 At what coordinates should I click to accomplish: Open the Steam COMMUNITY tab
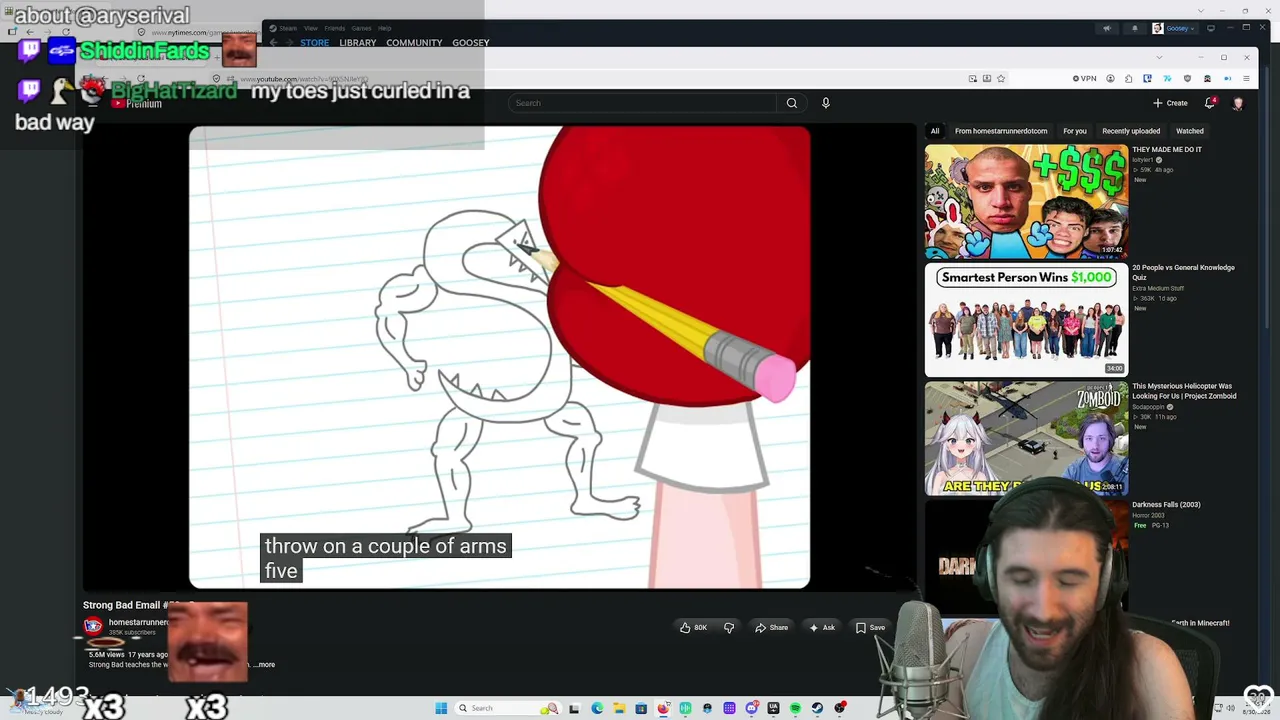(414, 43)
